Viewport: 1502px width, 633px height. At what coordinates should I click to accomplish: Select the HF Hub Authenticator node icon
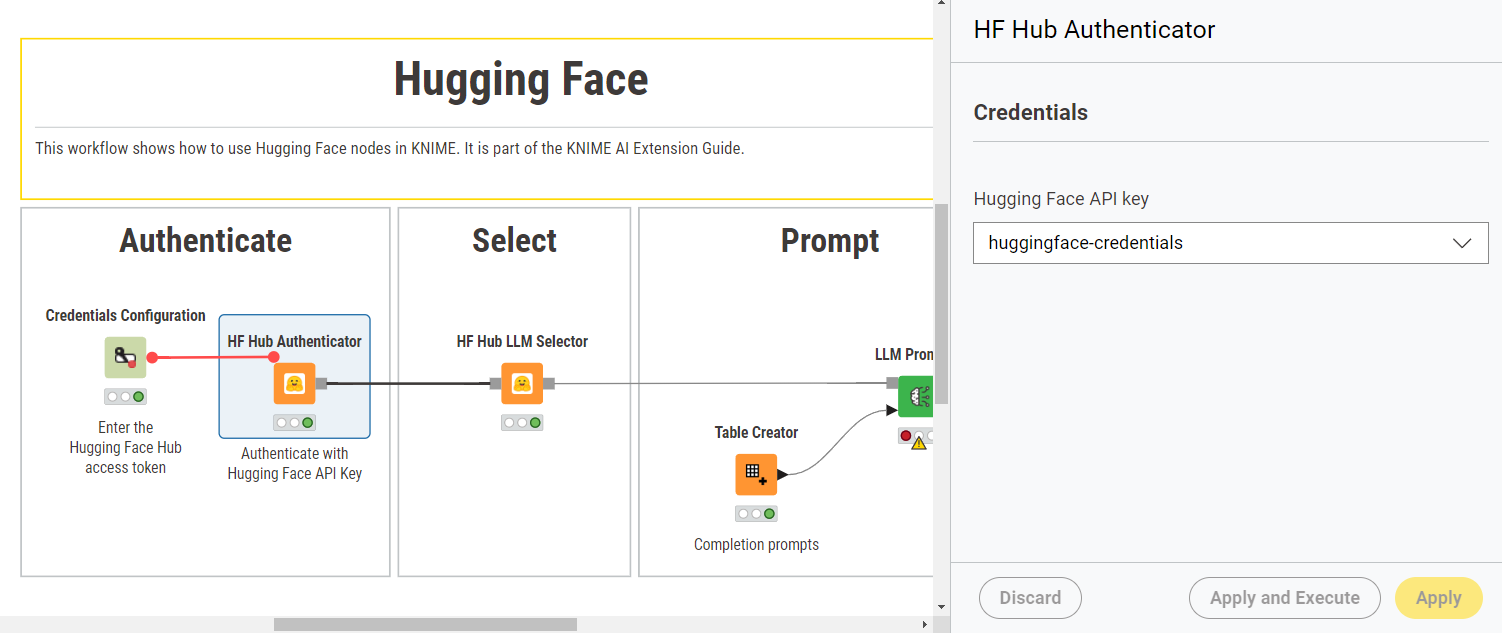[295, 383]
